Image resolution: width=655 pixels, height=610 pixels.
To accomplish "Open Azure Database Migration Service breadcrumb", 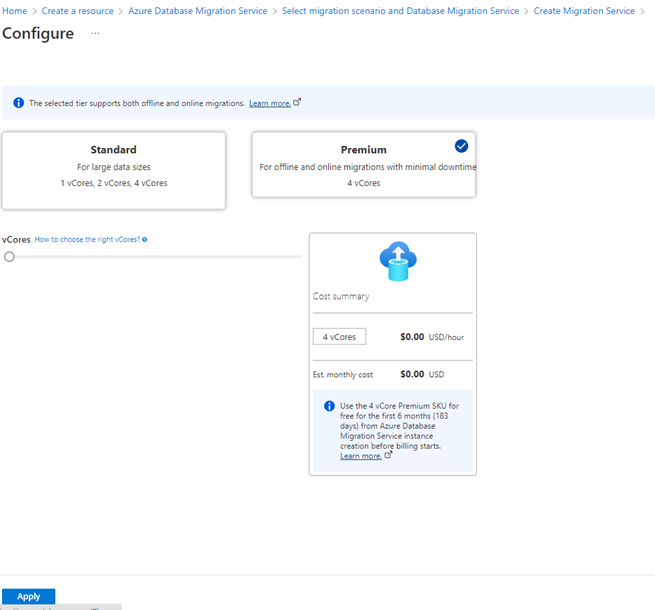I will (198, 11).
